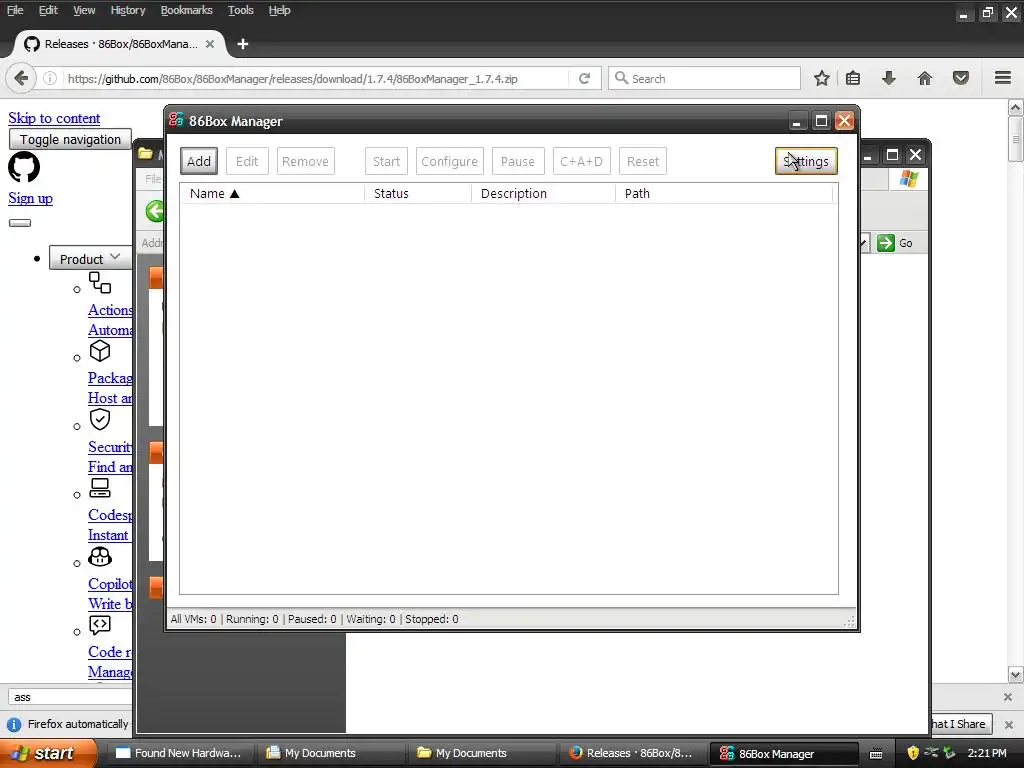Close the Releases browser tab
The image size is (1024, 768).
click(x=210, y=44)
